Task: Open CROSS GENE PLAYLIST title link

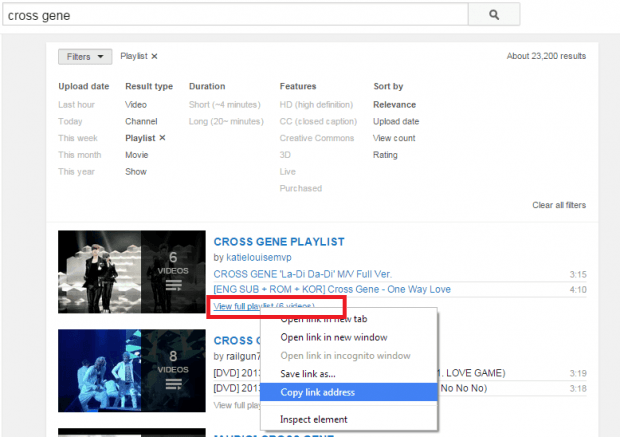Action: click(x=279, y=241)
